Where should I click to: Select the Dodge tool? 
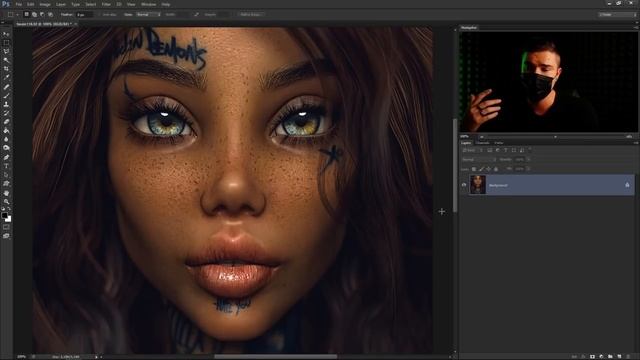pos(6,148)
